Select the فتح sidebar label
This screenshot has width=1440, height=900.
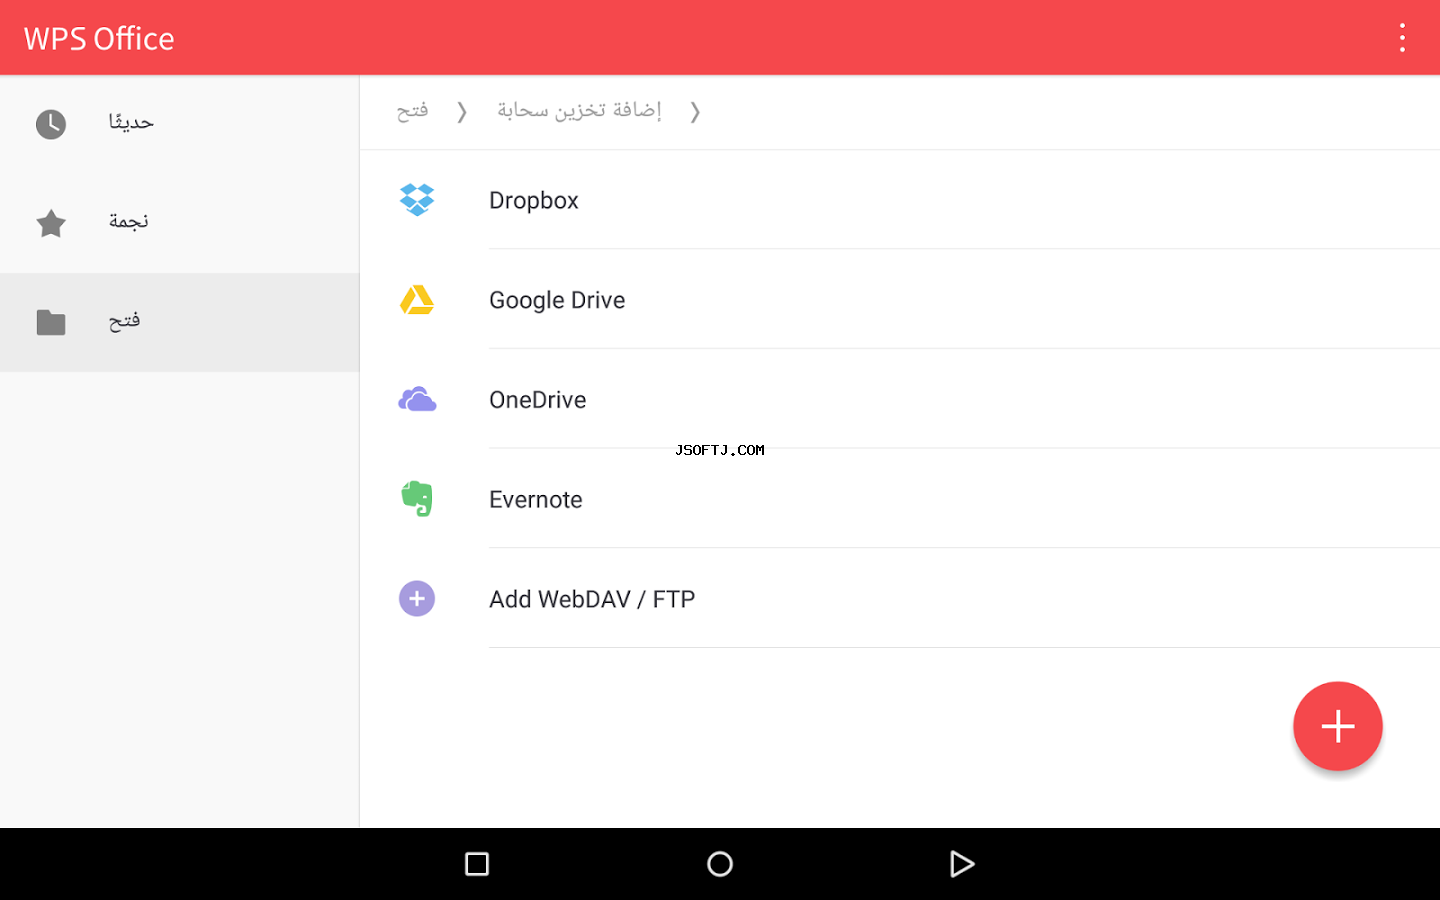point(124,321)
